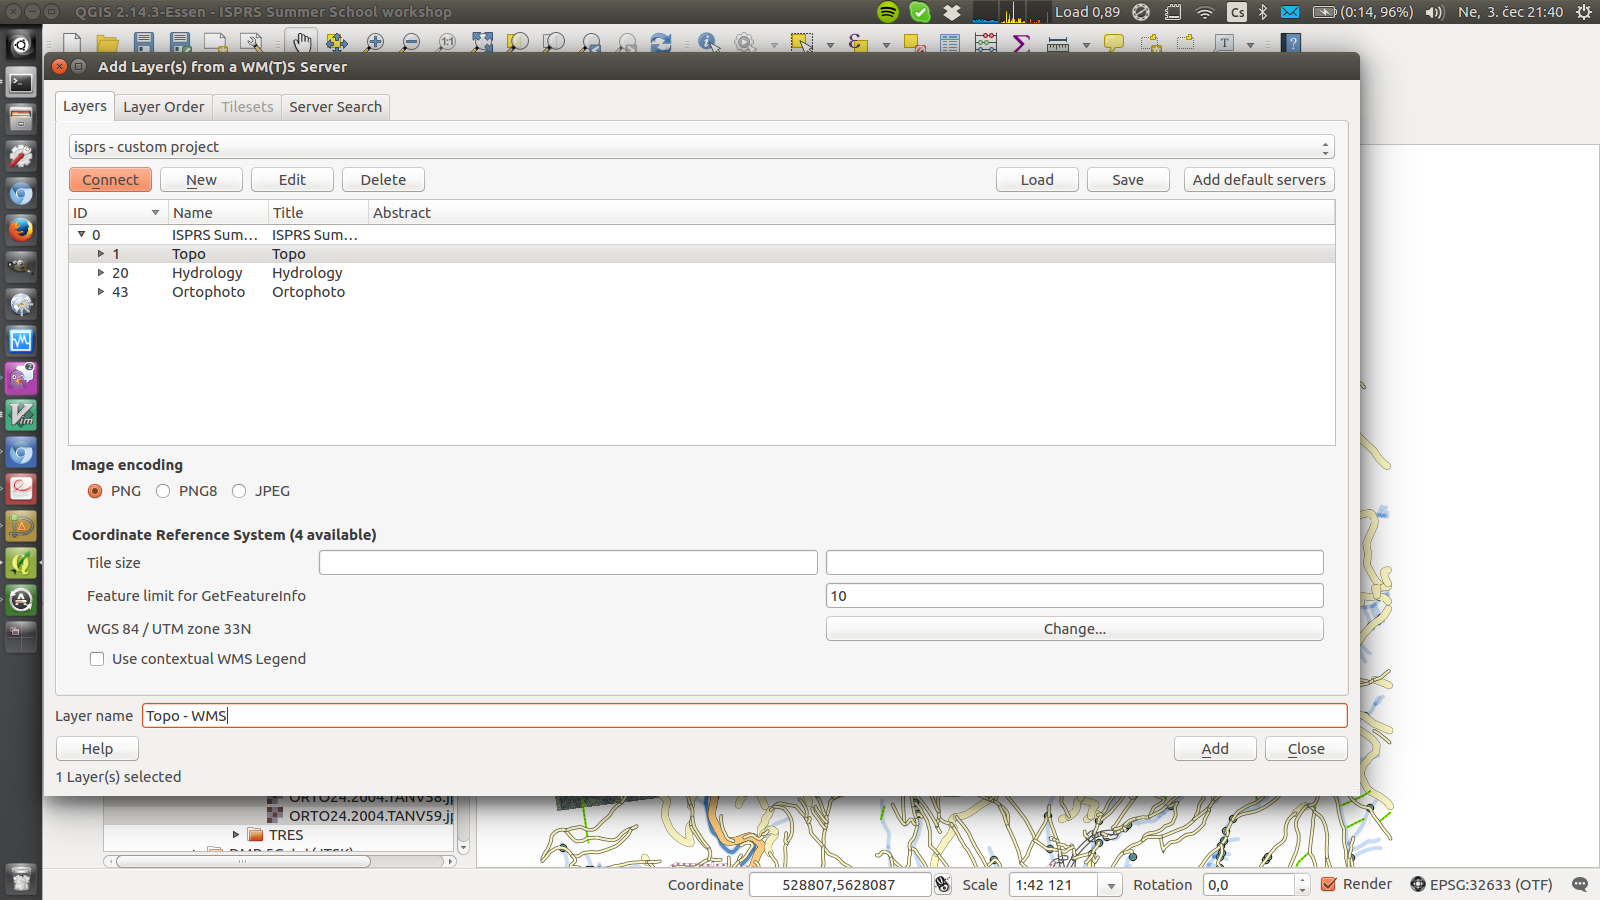Click the first Tile size input field
The image size is (1600, 900).
pos(568,563)
